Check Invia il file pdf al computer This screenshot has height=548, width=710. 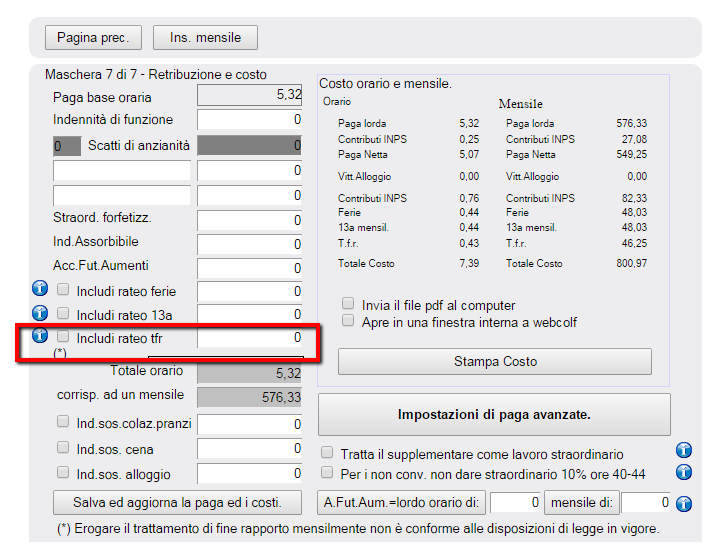pos(348,304)
